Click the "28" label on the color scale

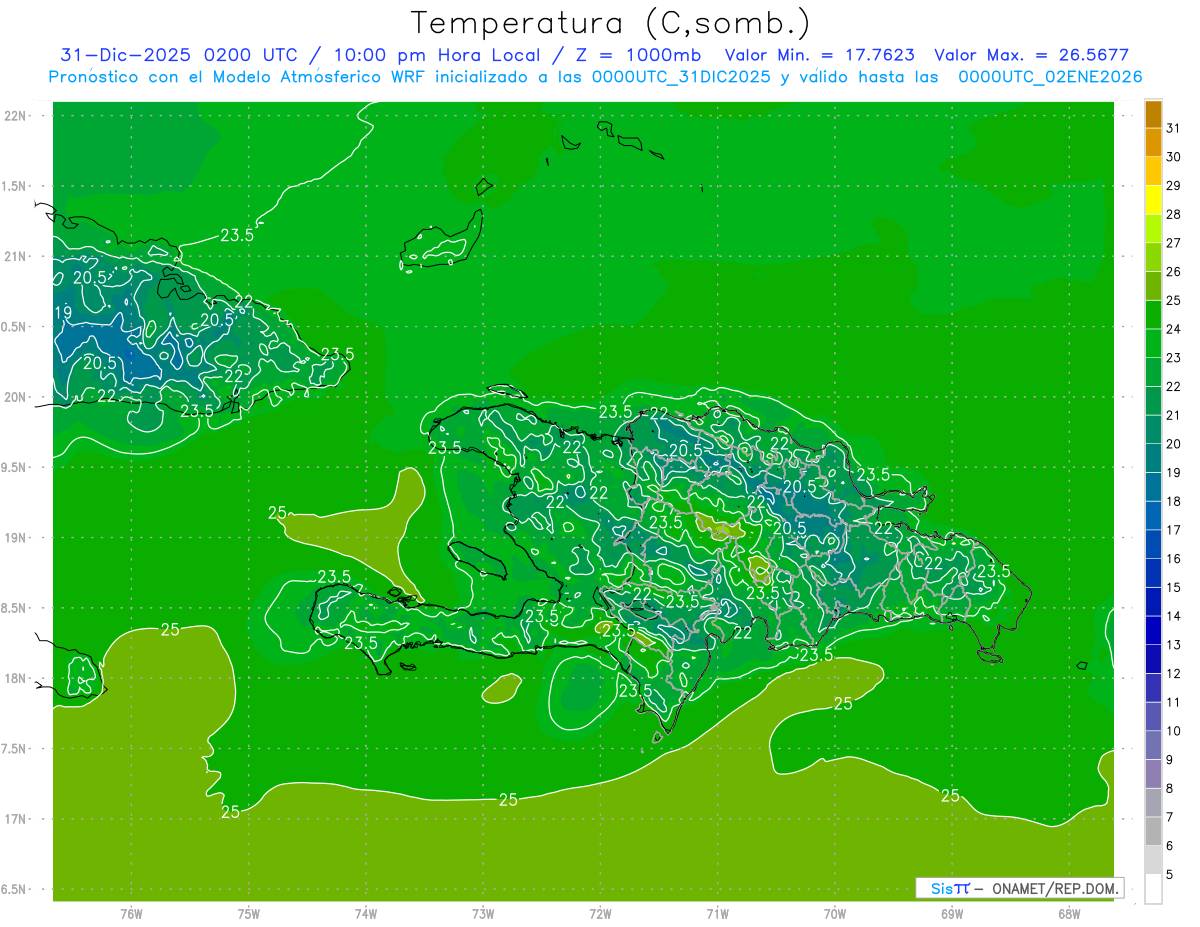tap(1174, 214)
